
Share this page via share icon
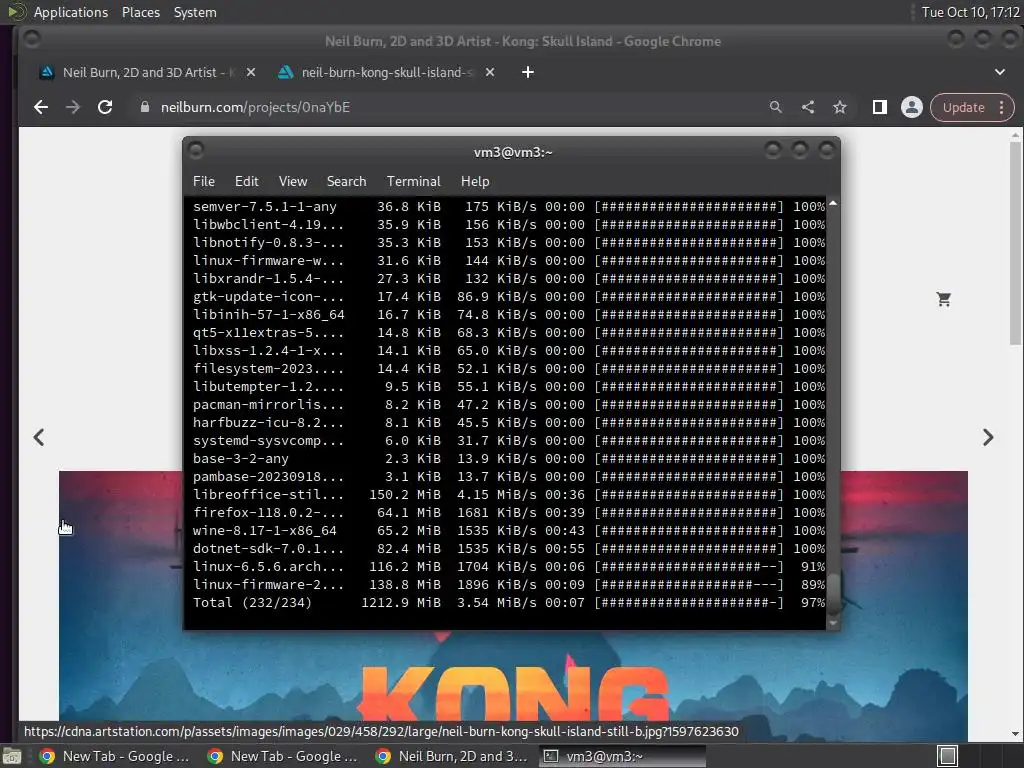pos(808,107)
